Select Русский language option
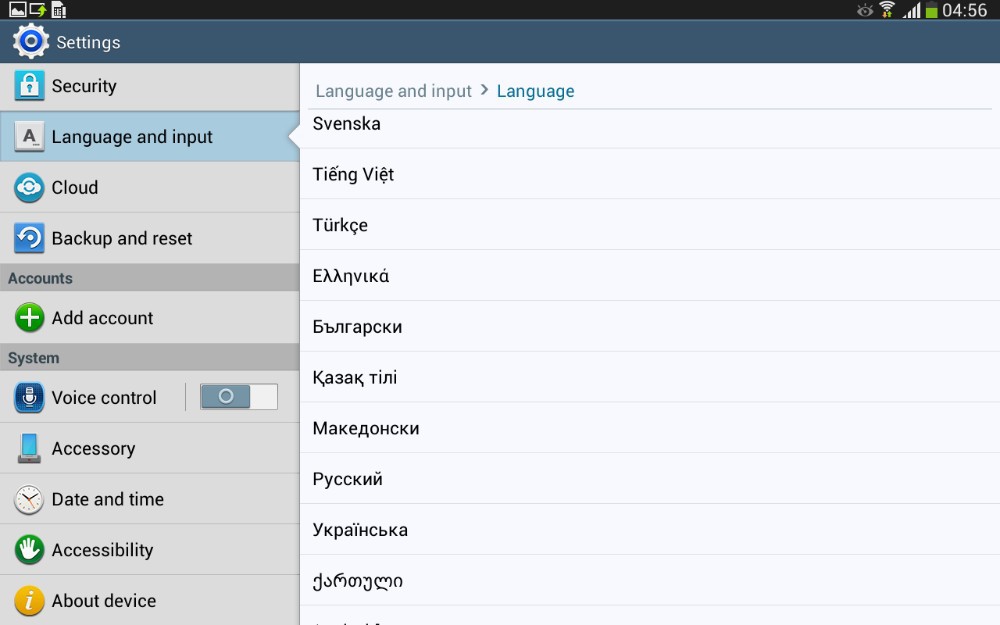This screenshot has width=1000, height=625. coord(347,479)
